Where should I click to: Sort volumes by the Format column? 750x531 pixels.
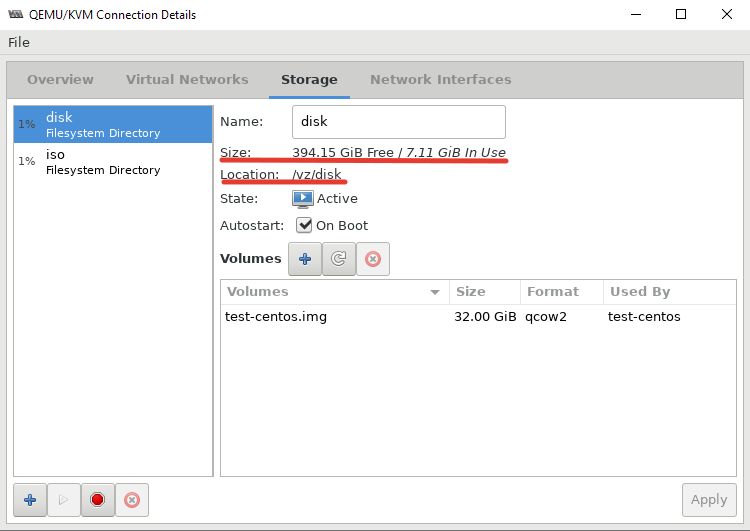562,292
